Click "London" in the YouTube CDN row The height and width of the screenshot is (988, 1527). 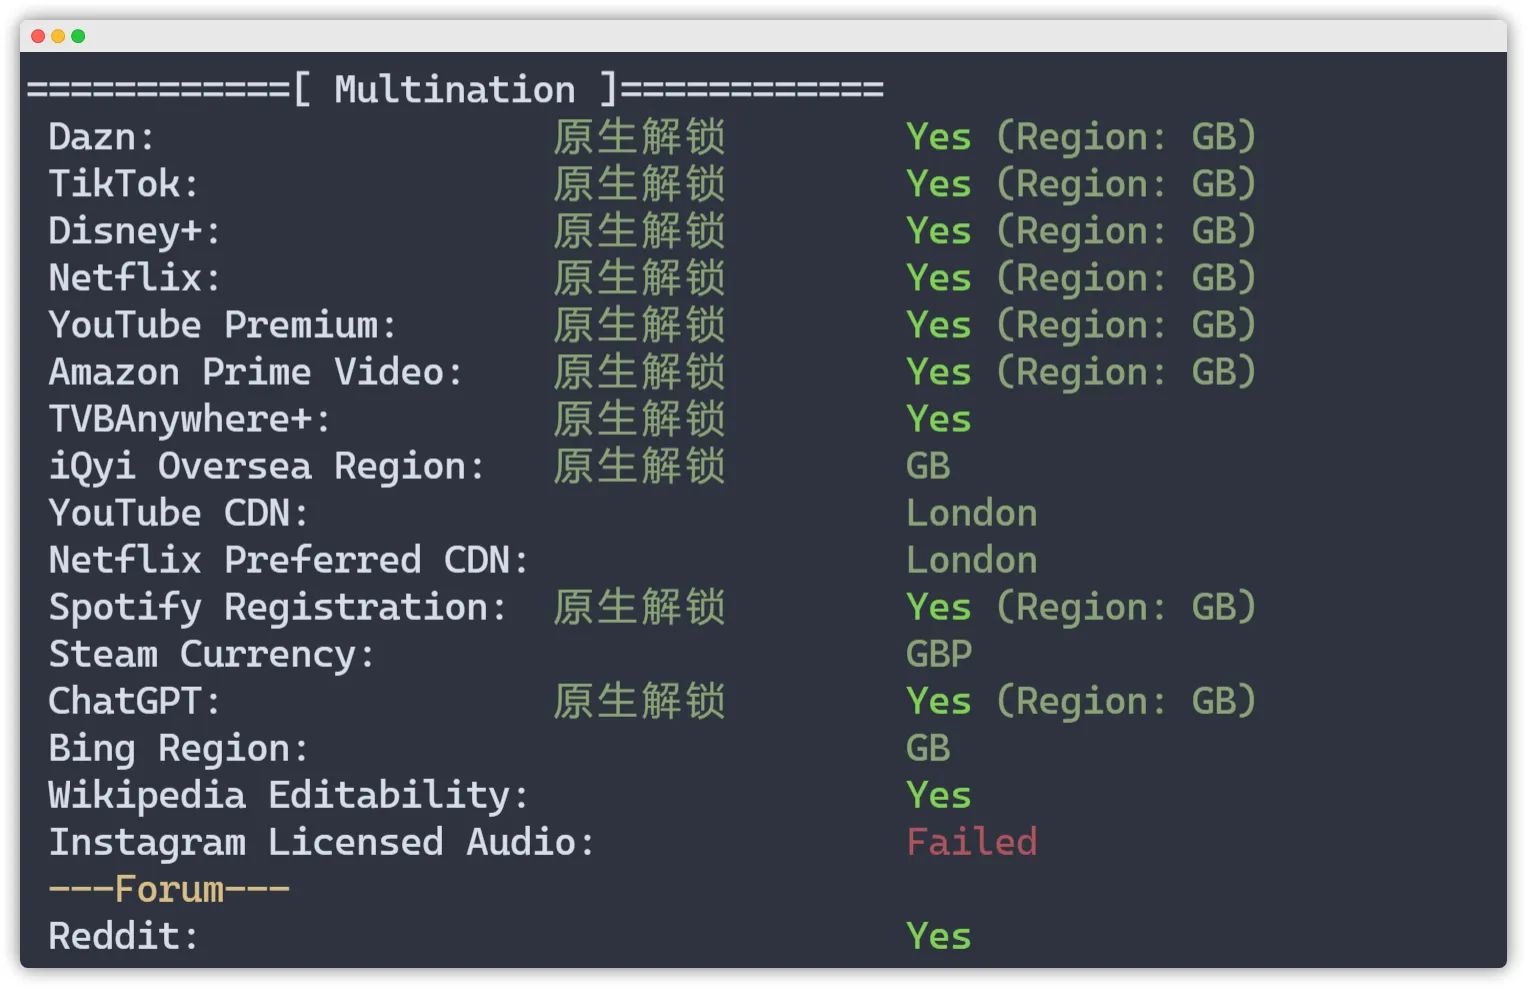971,513
